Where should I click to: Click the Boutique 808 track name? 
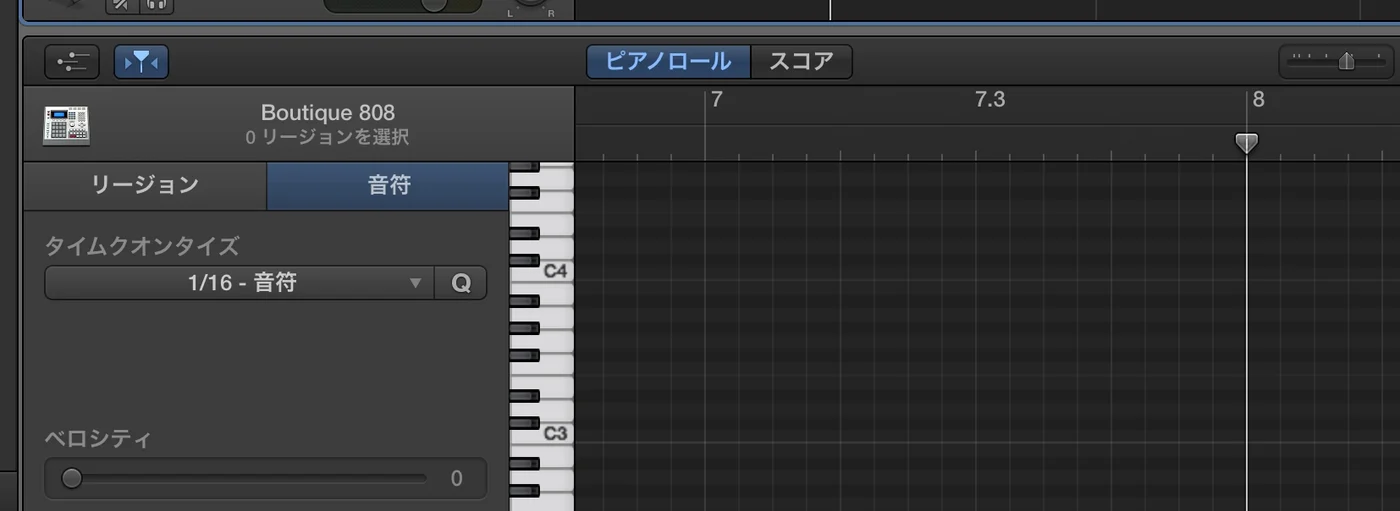[328, 113]
